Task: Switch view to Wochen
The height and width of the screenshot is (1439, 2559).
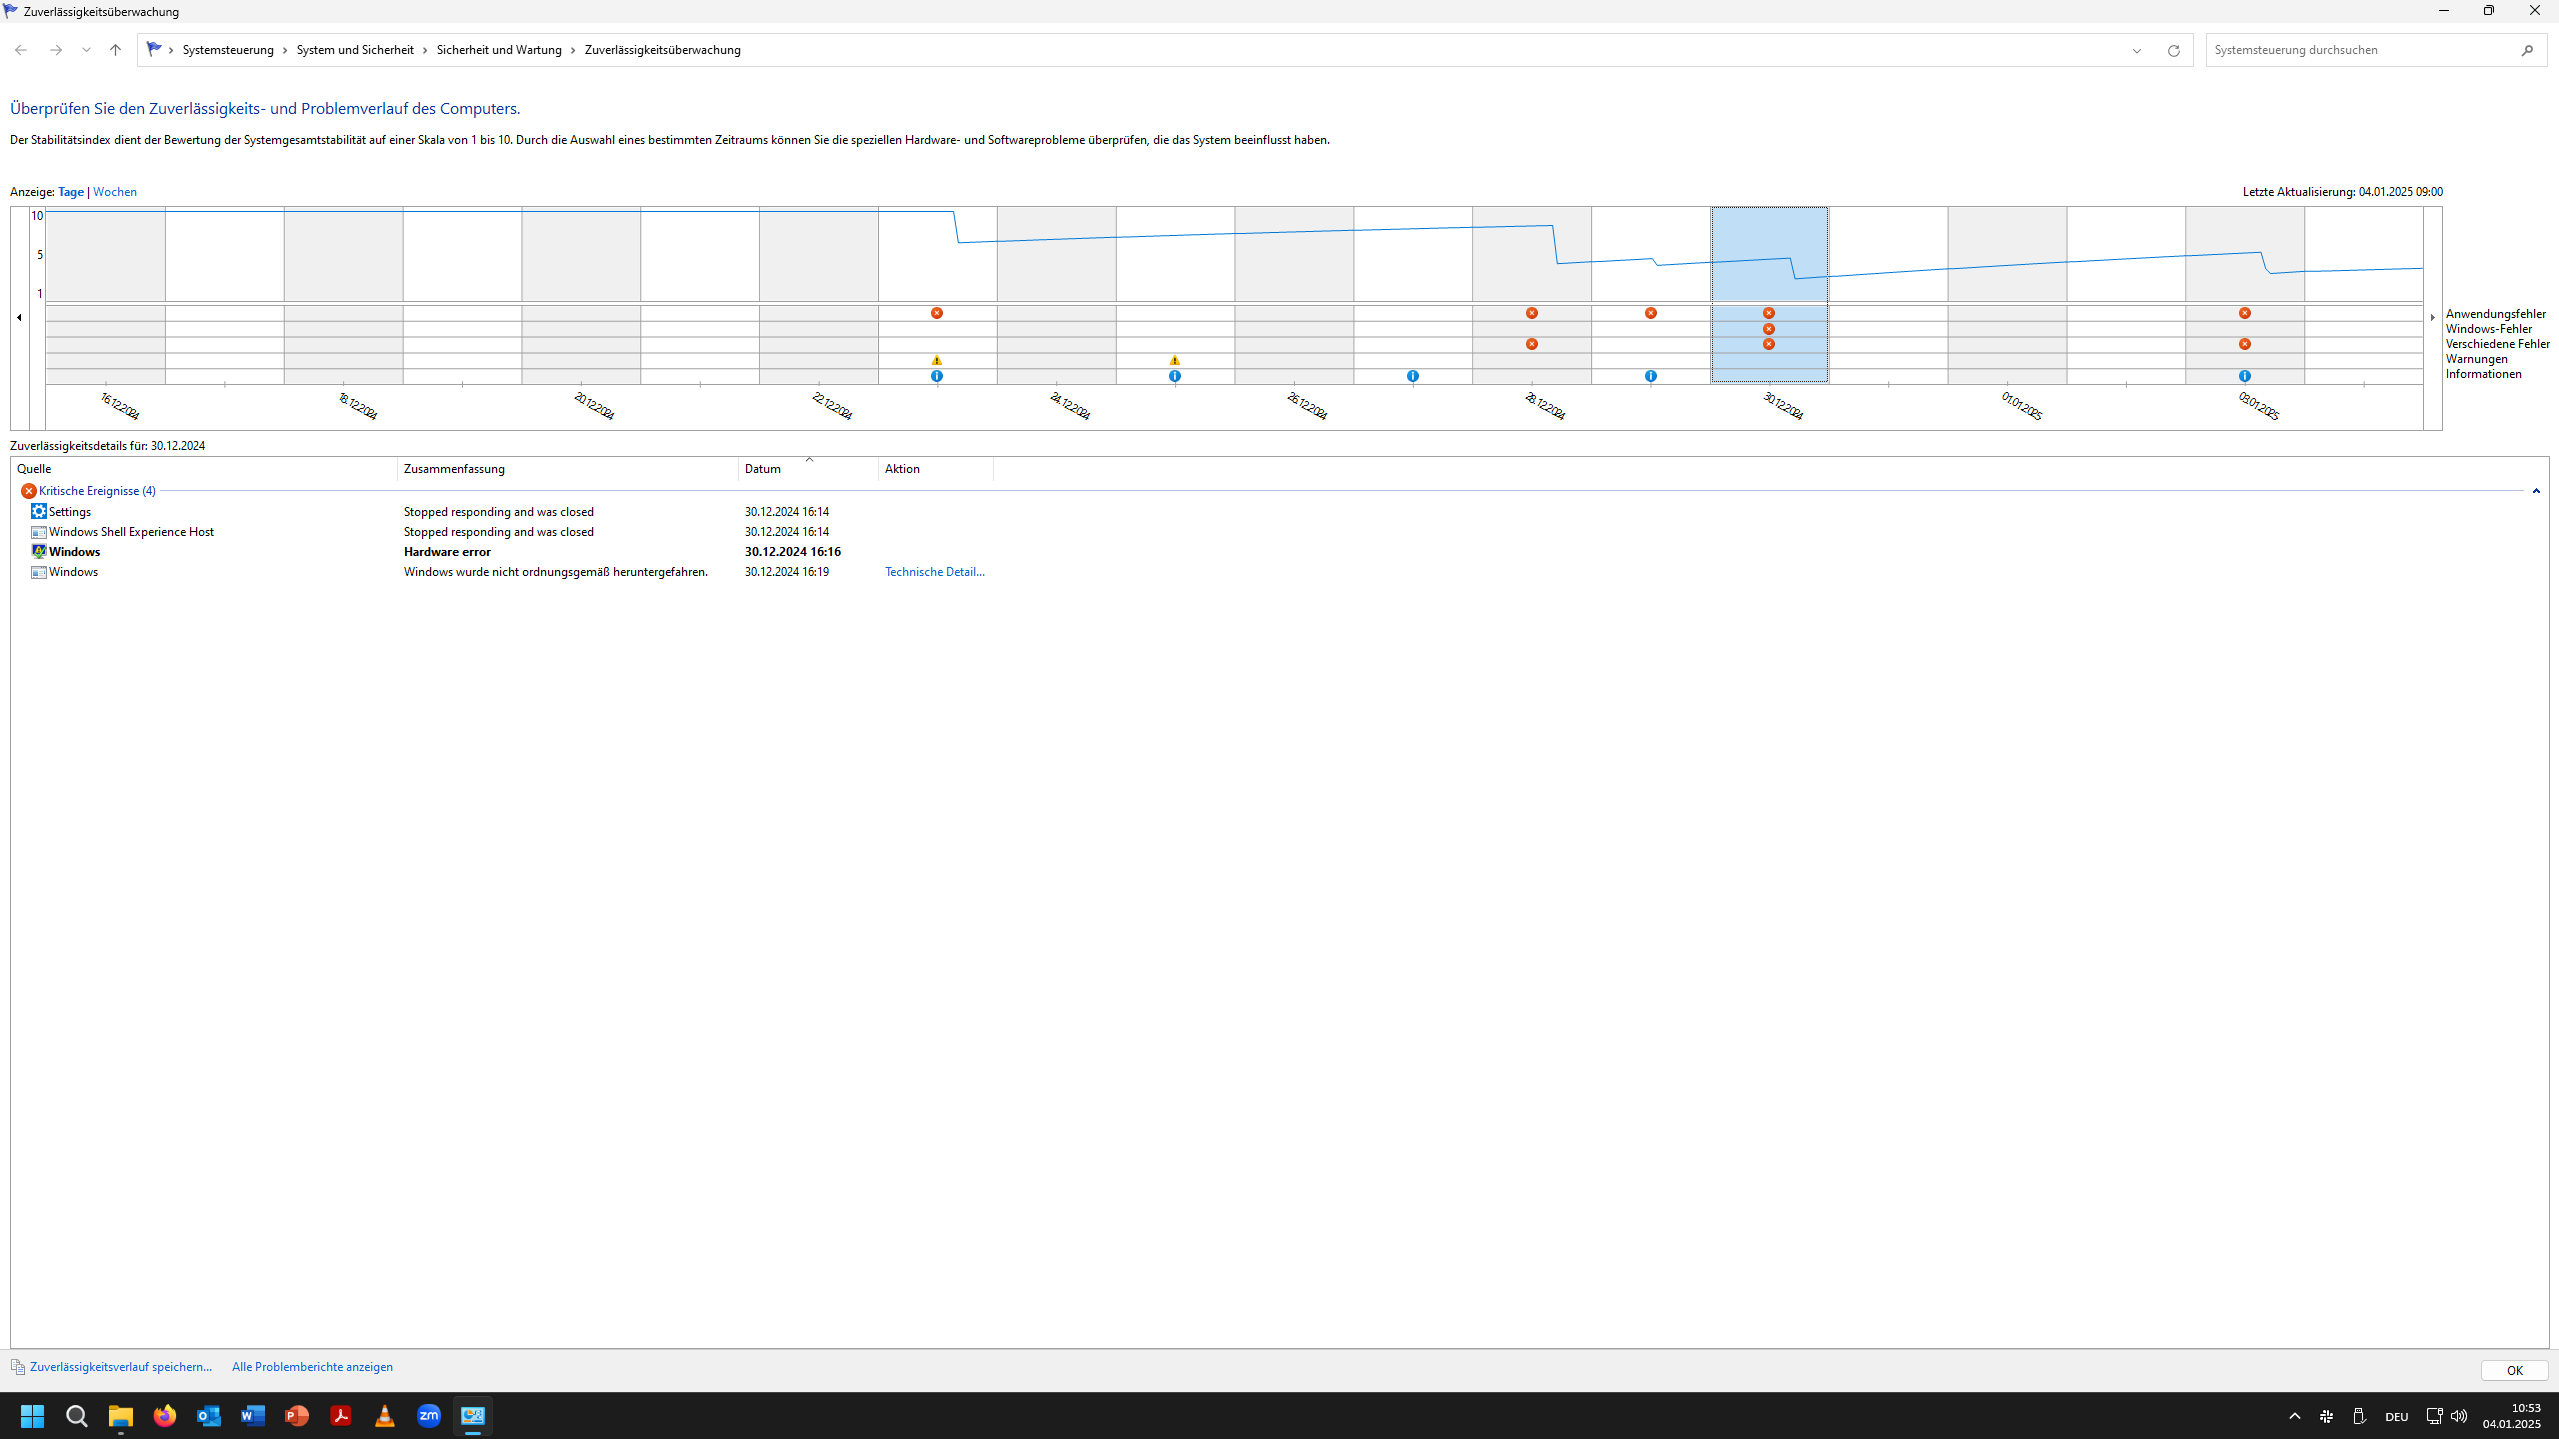Action: pyautogui.click(x=115, y=192)
